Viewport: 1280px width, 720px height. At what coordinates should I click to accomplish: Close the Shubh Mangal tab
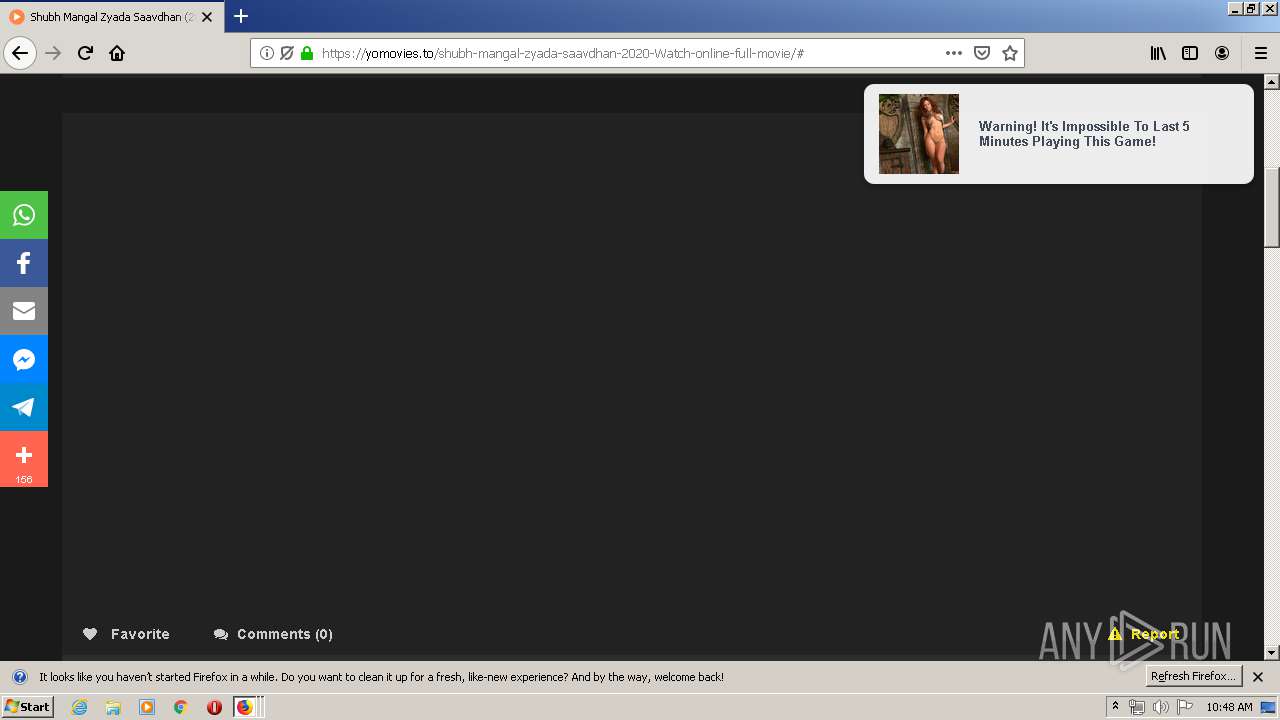207,17
